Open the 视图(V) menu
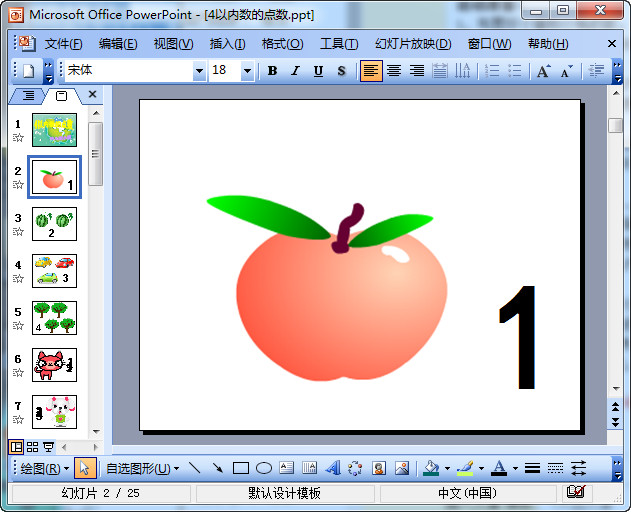 pyautogui.click(x=173, y=43)
